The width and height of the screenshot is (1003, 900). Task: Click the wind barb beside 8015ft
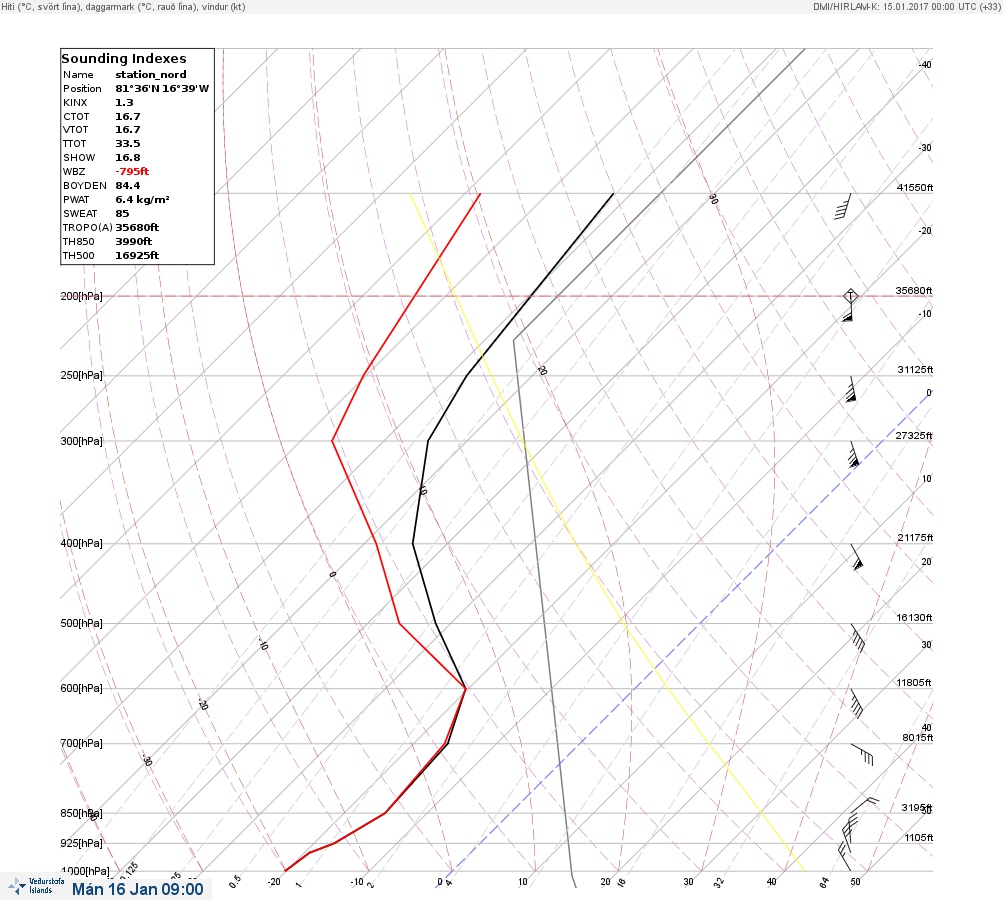pos(862,754)
